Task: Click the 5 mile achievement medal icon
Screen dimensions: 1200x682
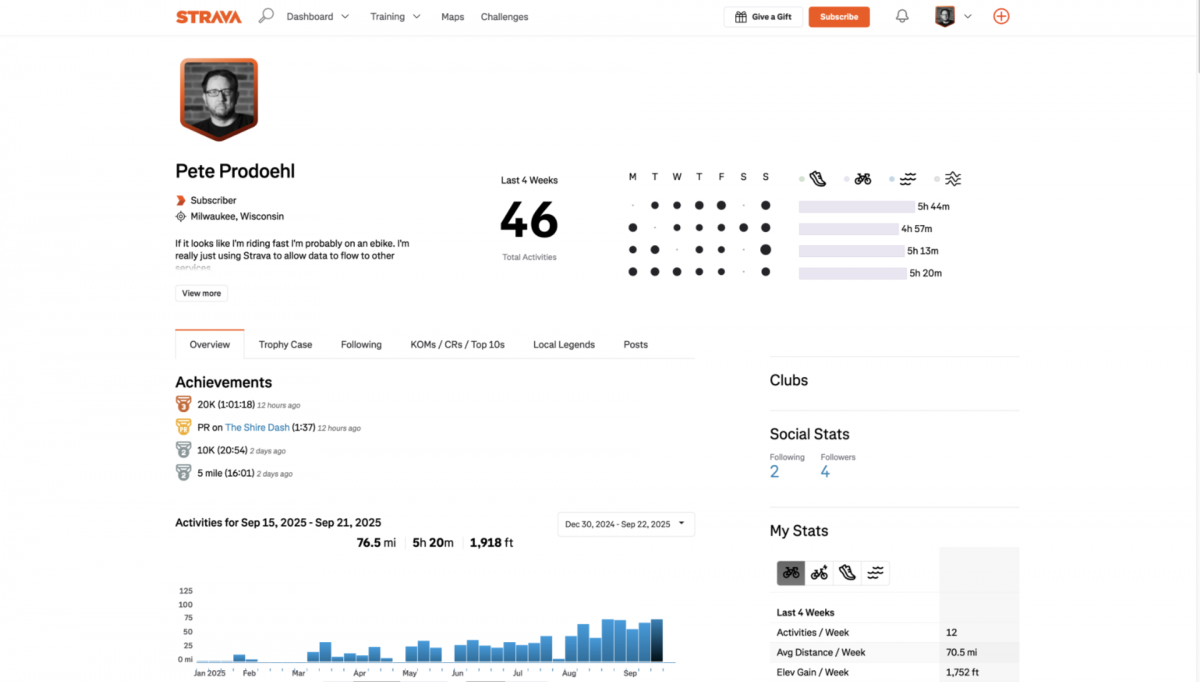Action: (183, 473)
